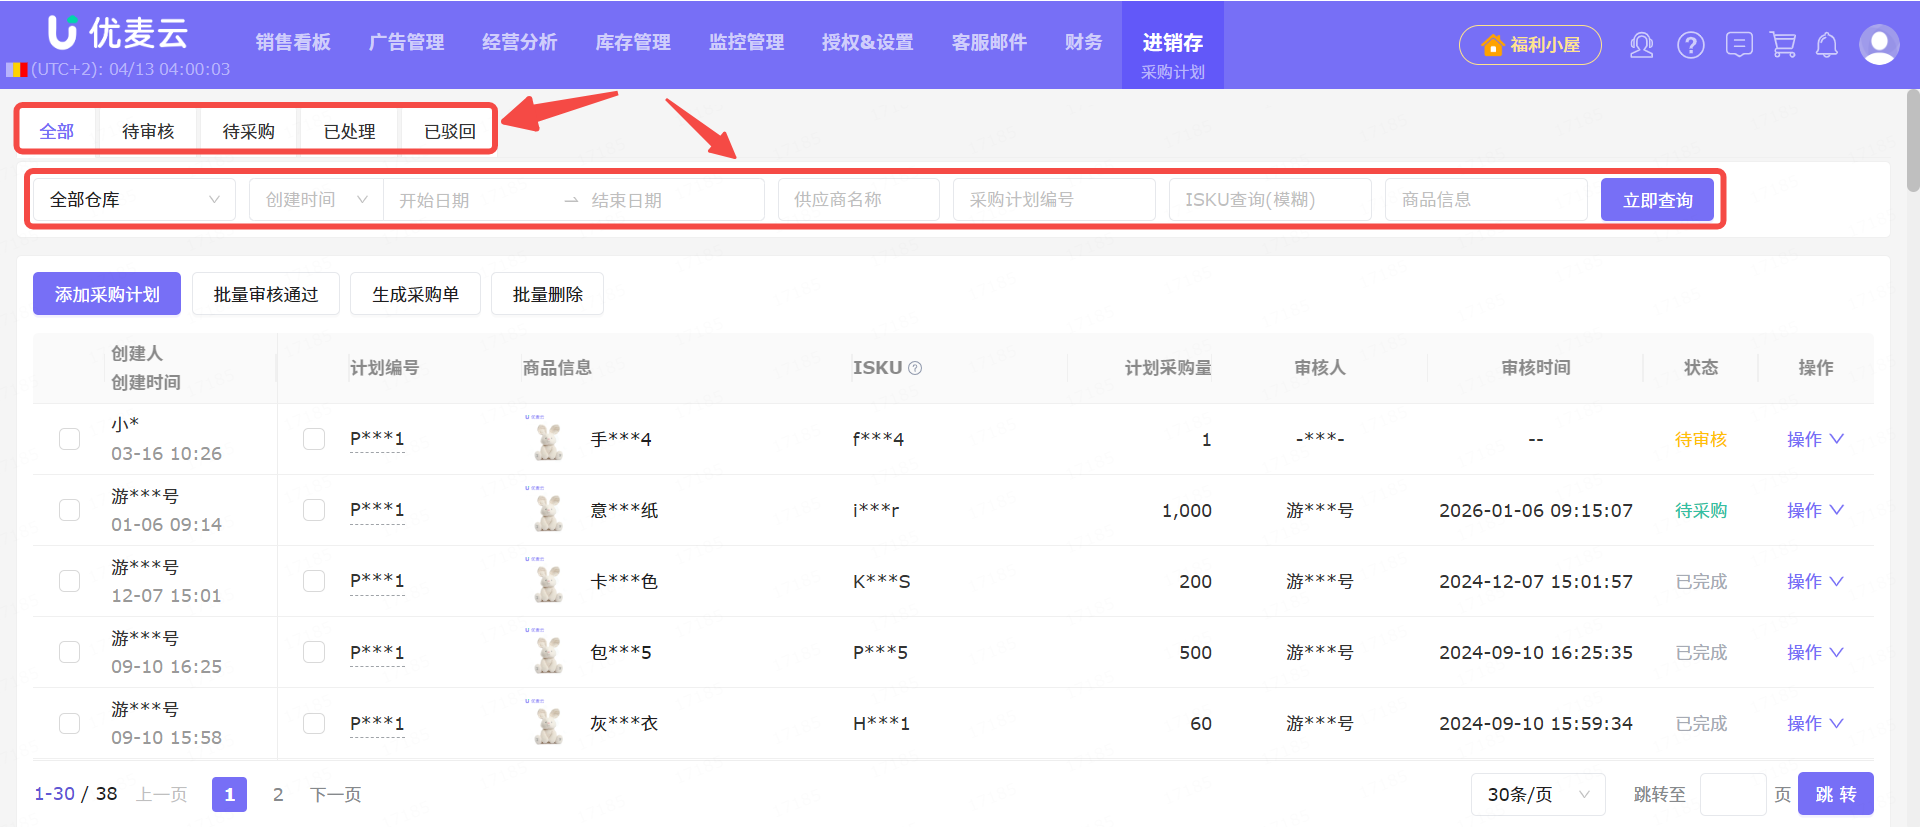Open the feedback message icon

point(1739,45)
